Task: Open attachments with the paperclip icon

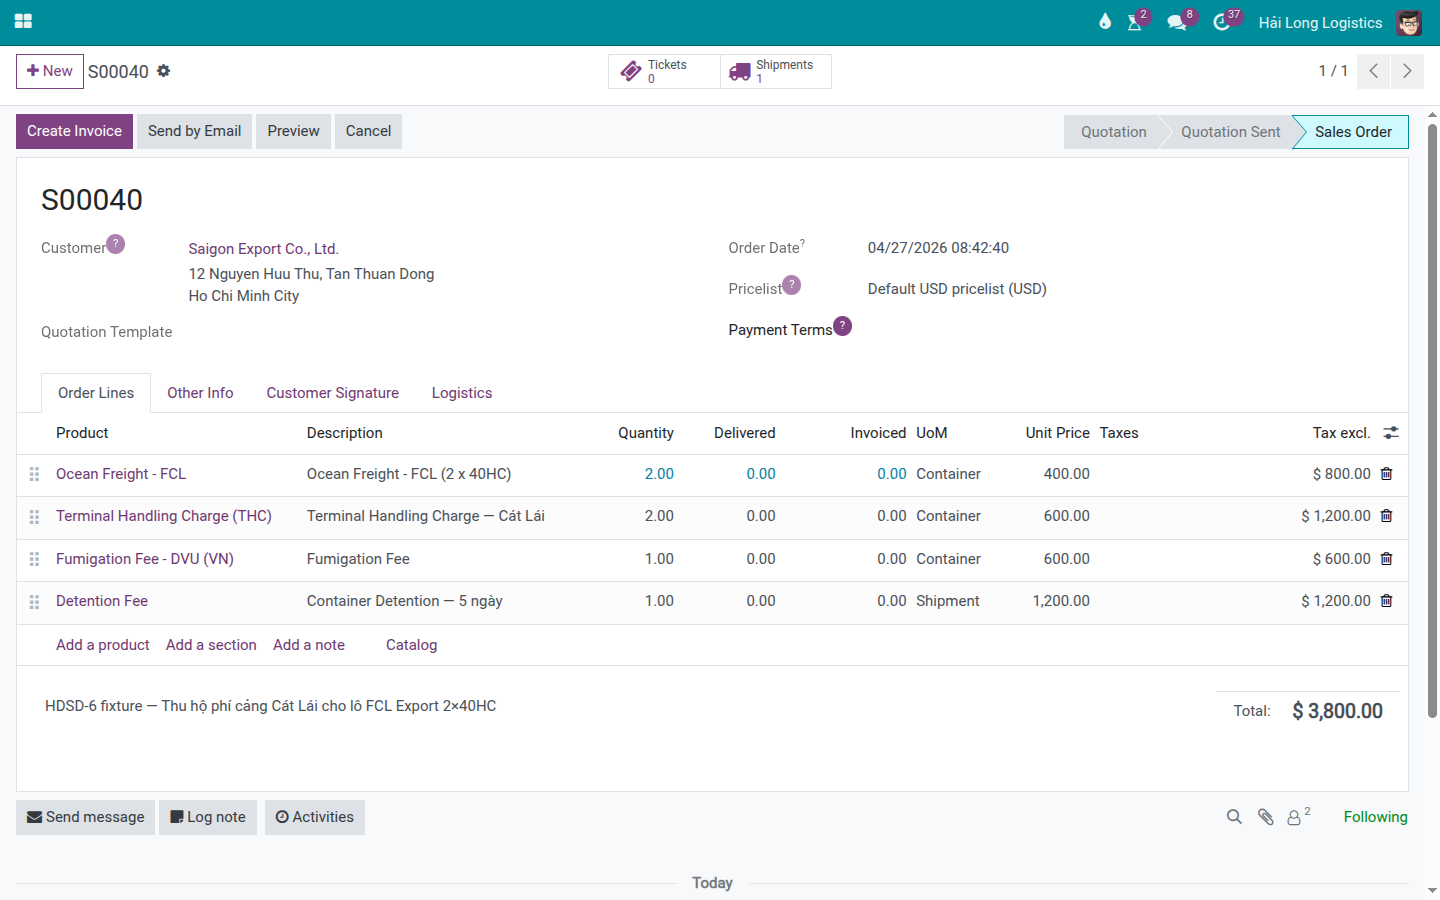Action: pyautogui.click(x=1265, y=817)
